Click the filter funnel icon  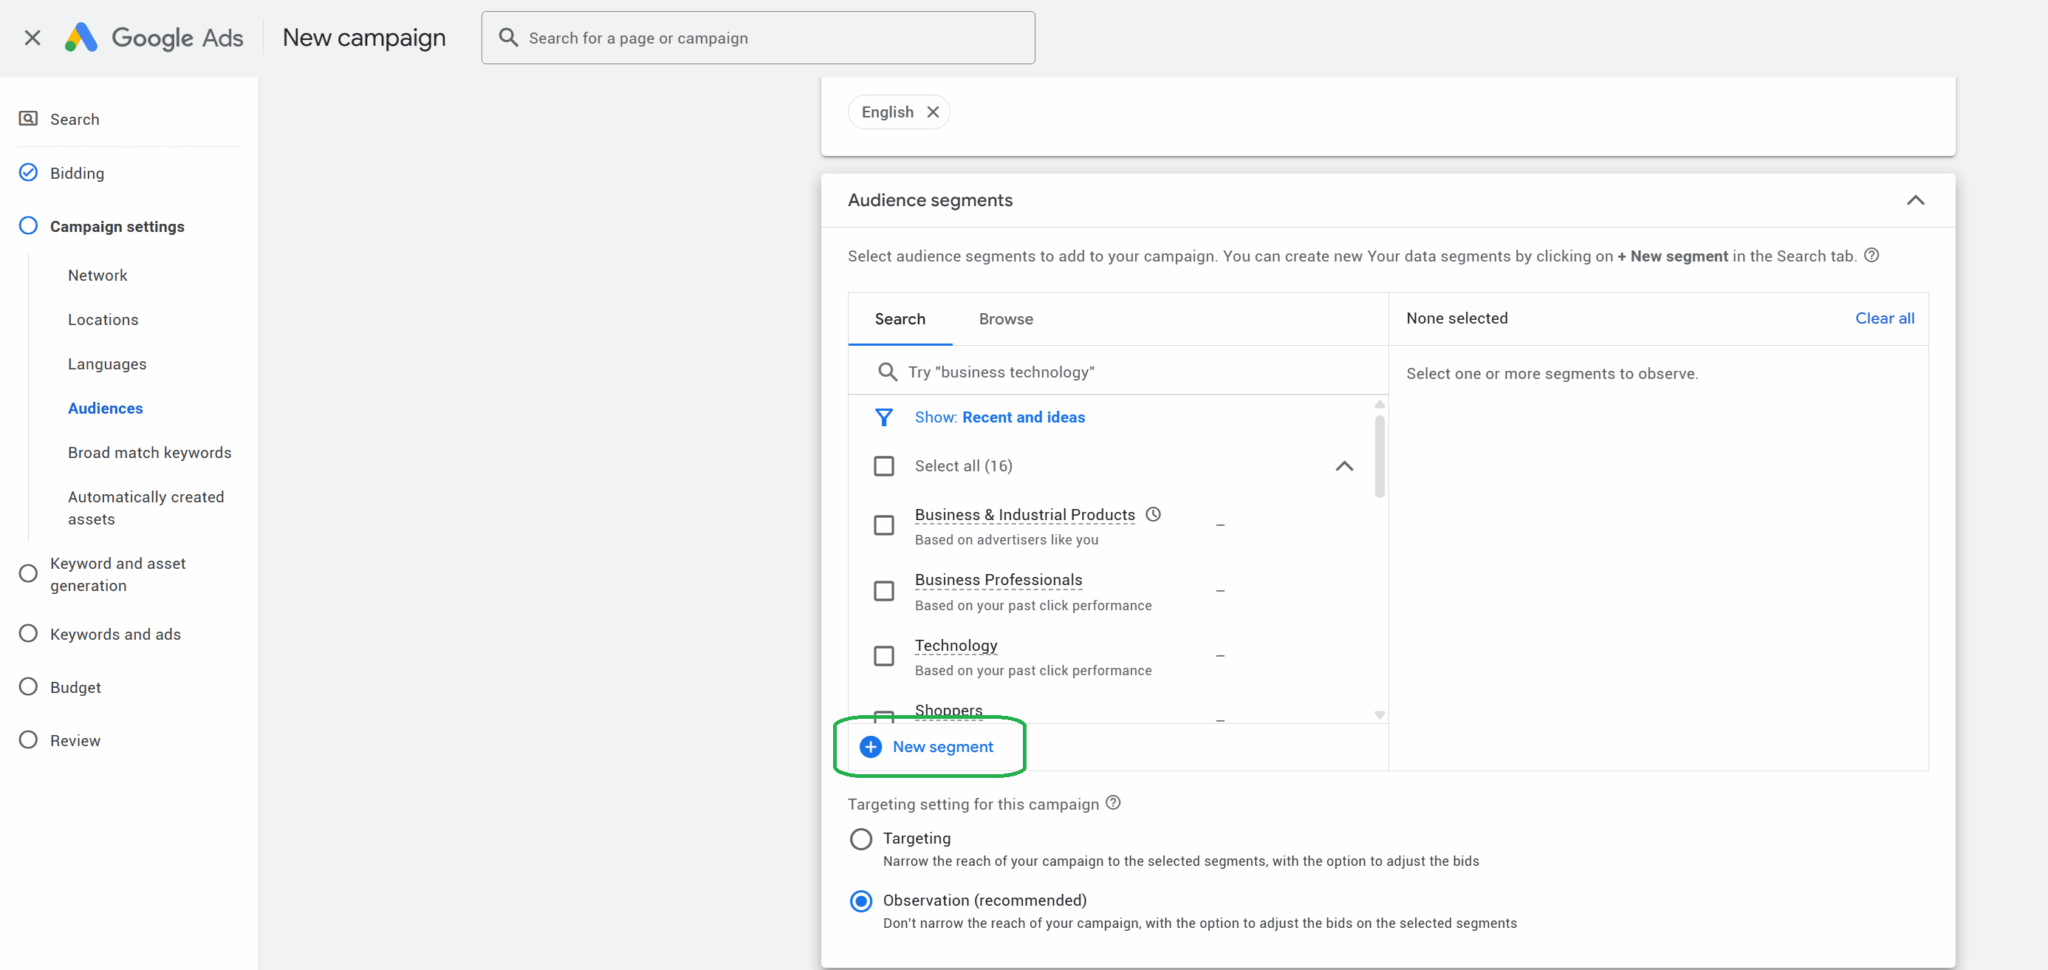[884, 417]
